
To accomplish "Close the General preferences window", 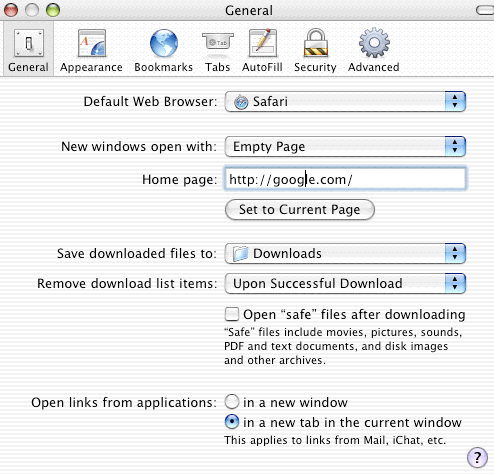I will point(11,10).
